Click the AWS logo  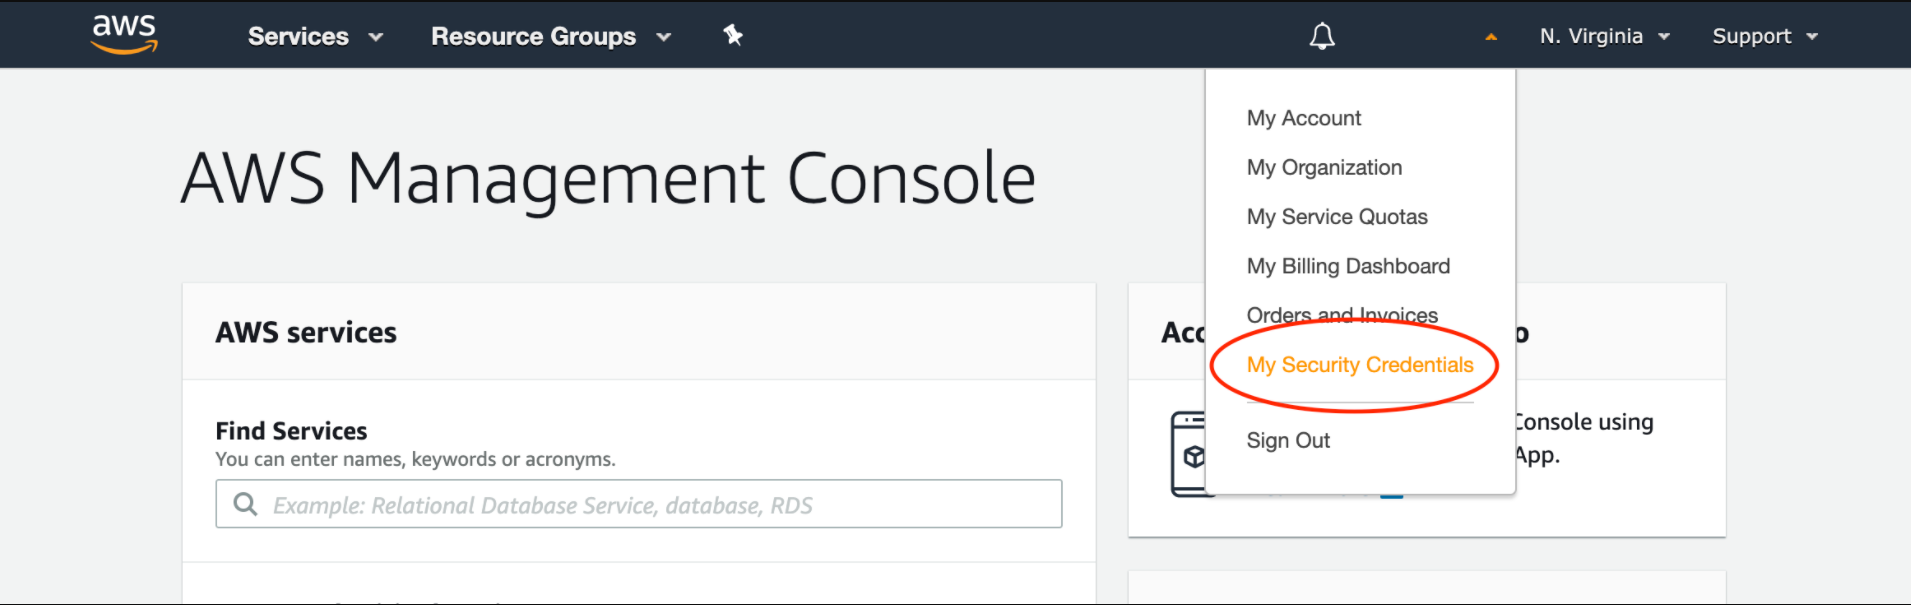[x=124, y=34]
